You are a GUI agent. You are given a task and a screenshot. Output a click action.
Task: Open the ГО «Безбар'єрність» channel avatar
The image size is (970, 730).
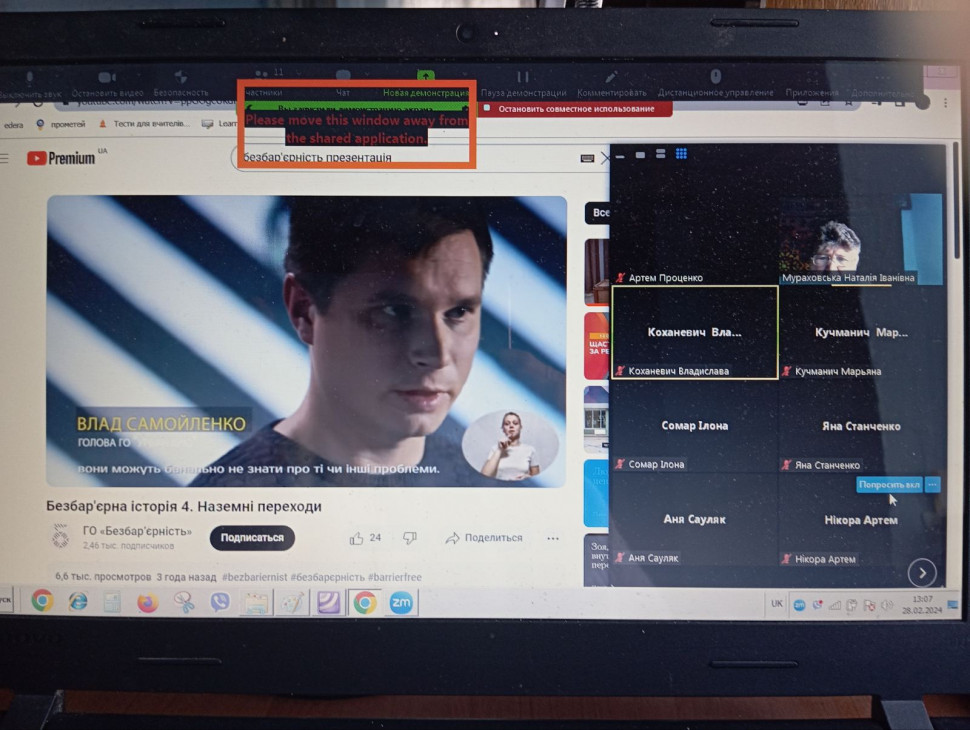[61, 536]
